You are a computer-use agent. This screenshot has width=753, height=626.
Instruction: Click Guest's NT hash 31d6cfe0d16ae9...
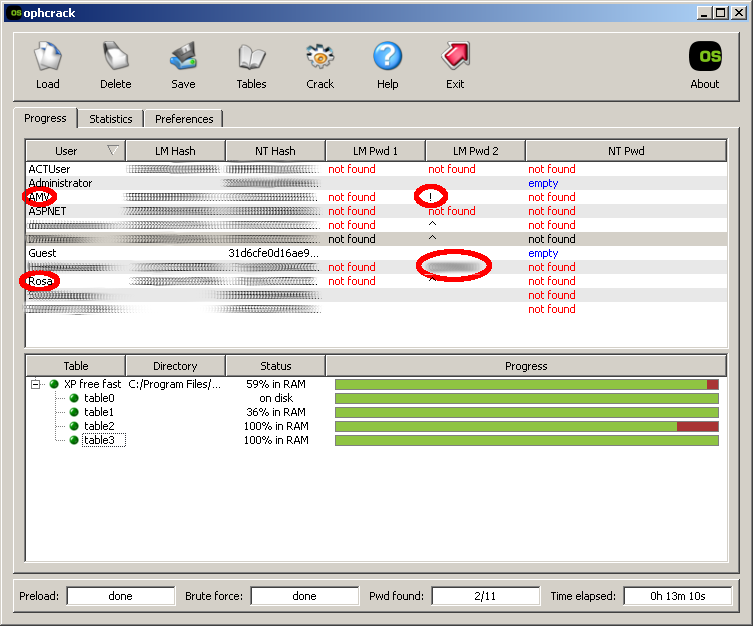coord(273,253)
